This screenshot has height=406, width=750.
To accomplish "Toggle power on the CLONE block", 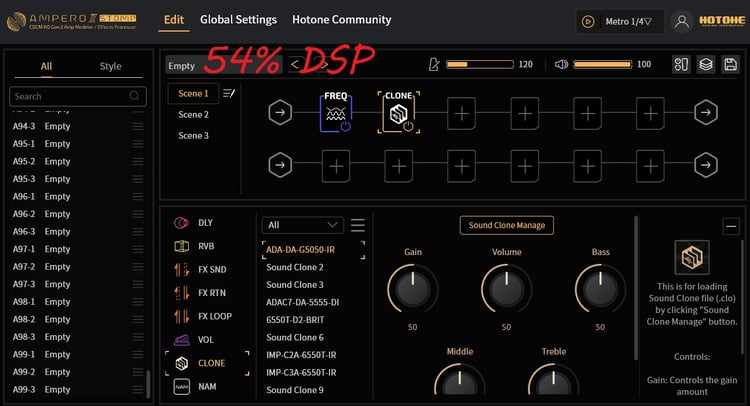I will [408, 126].
